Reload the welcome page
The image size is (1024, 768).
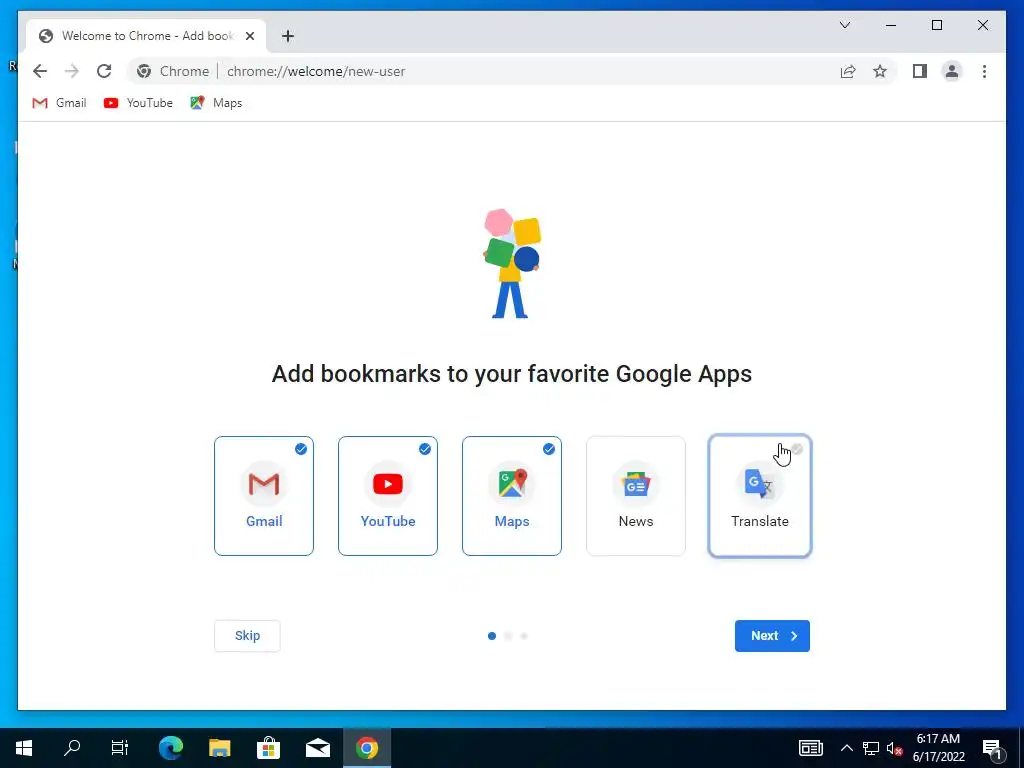point(104,71)
